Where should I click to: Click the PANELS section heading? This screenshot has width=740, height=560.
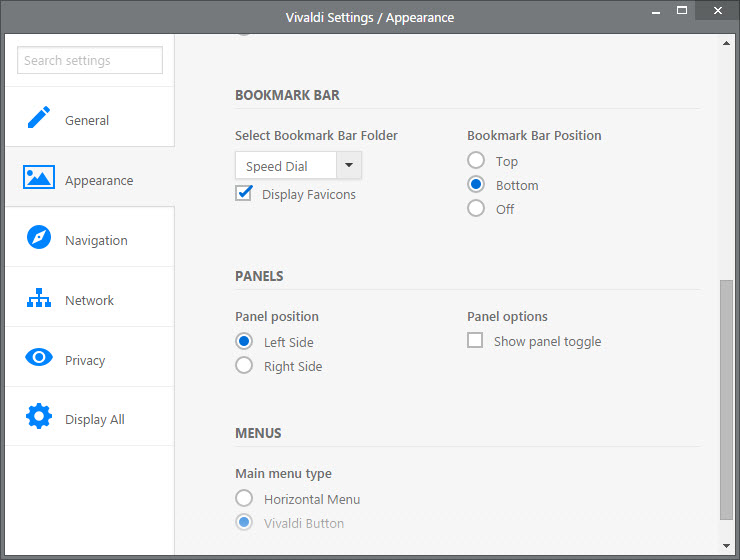click(259, 276)
